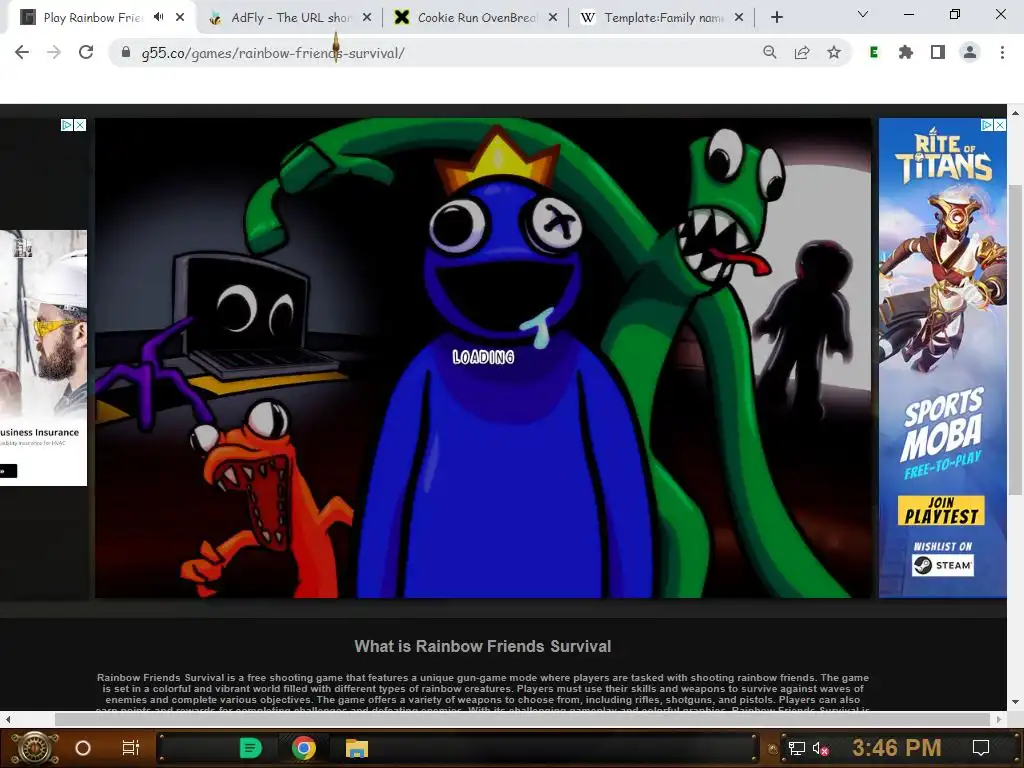Viewport: 1024px width, 768px height.
Task: Click the black button in the insurance ad
Action: (x=8, y=470)
